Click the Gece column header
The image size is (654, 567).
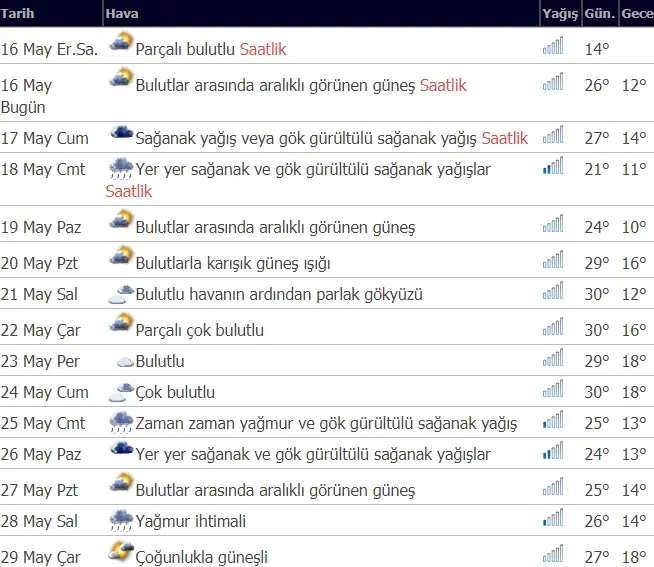pyautogui.click(x=637, y=13)
